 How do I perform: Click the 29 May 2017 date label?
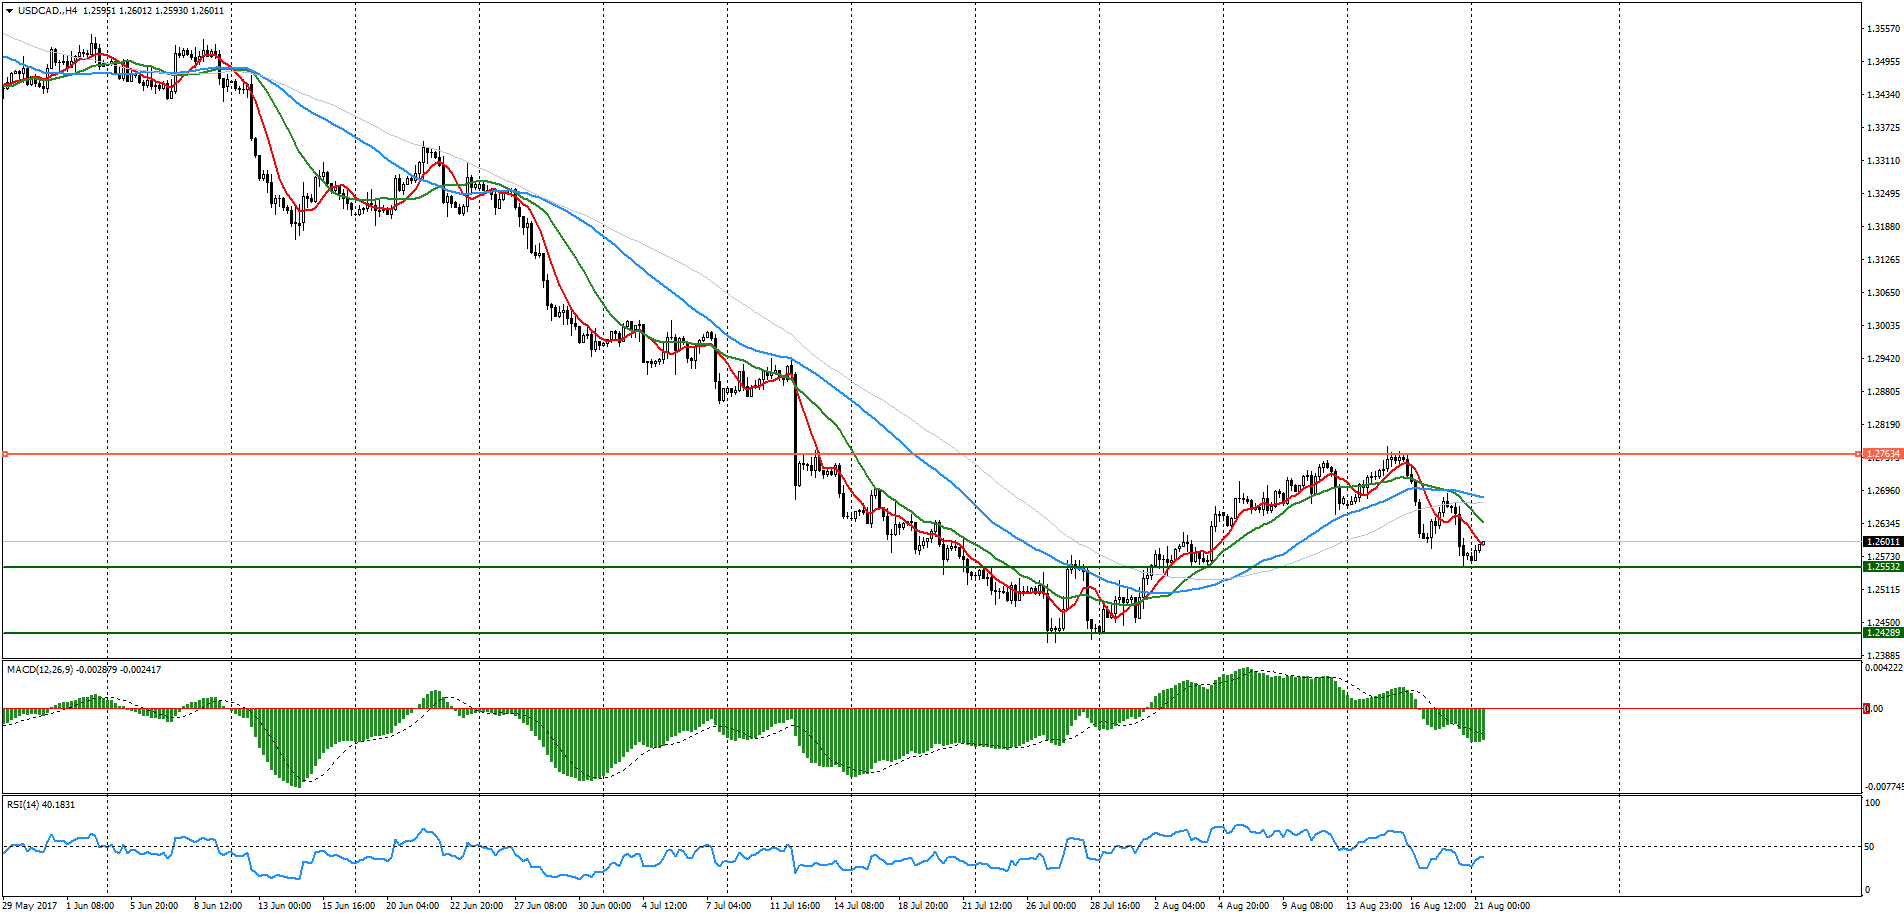coord(30,906)
